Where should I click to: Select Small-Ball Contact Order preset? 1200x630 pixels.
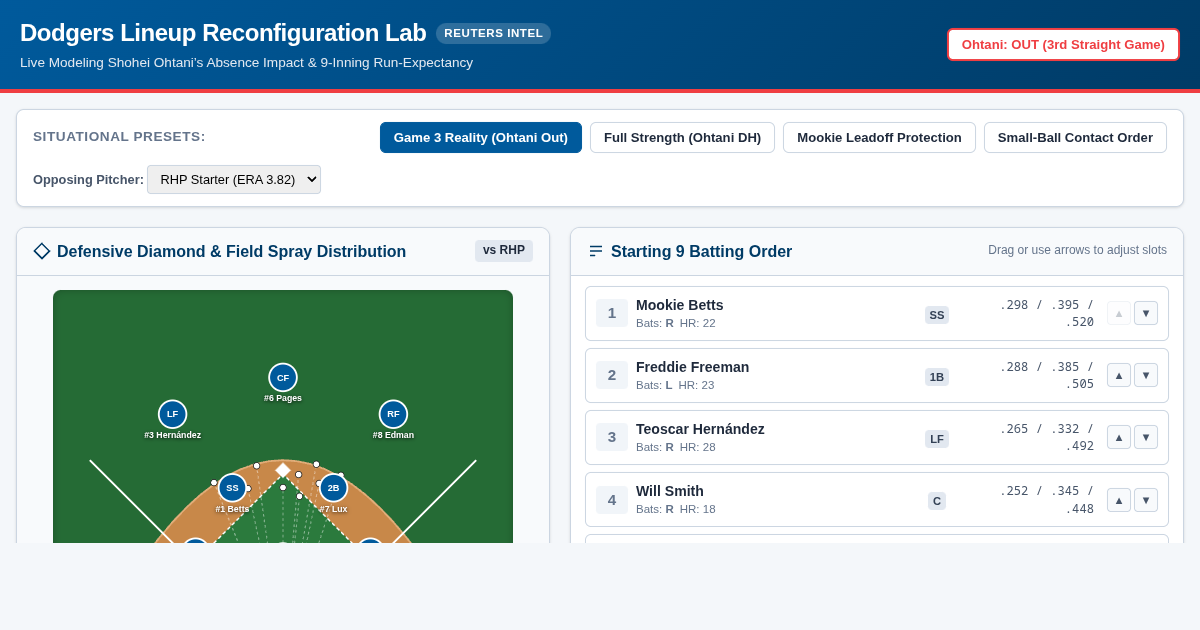click(x=1075, y=138)
